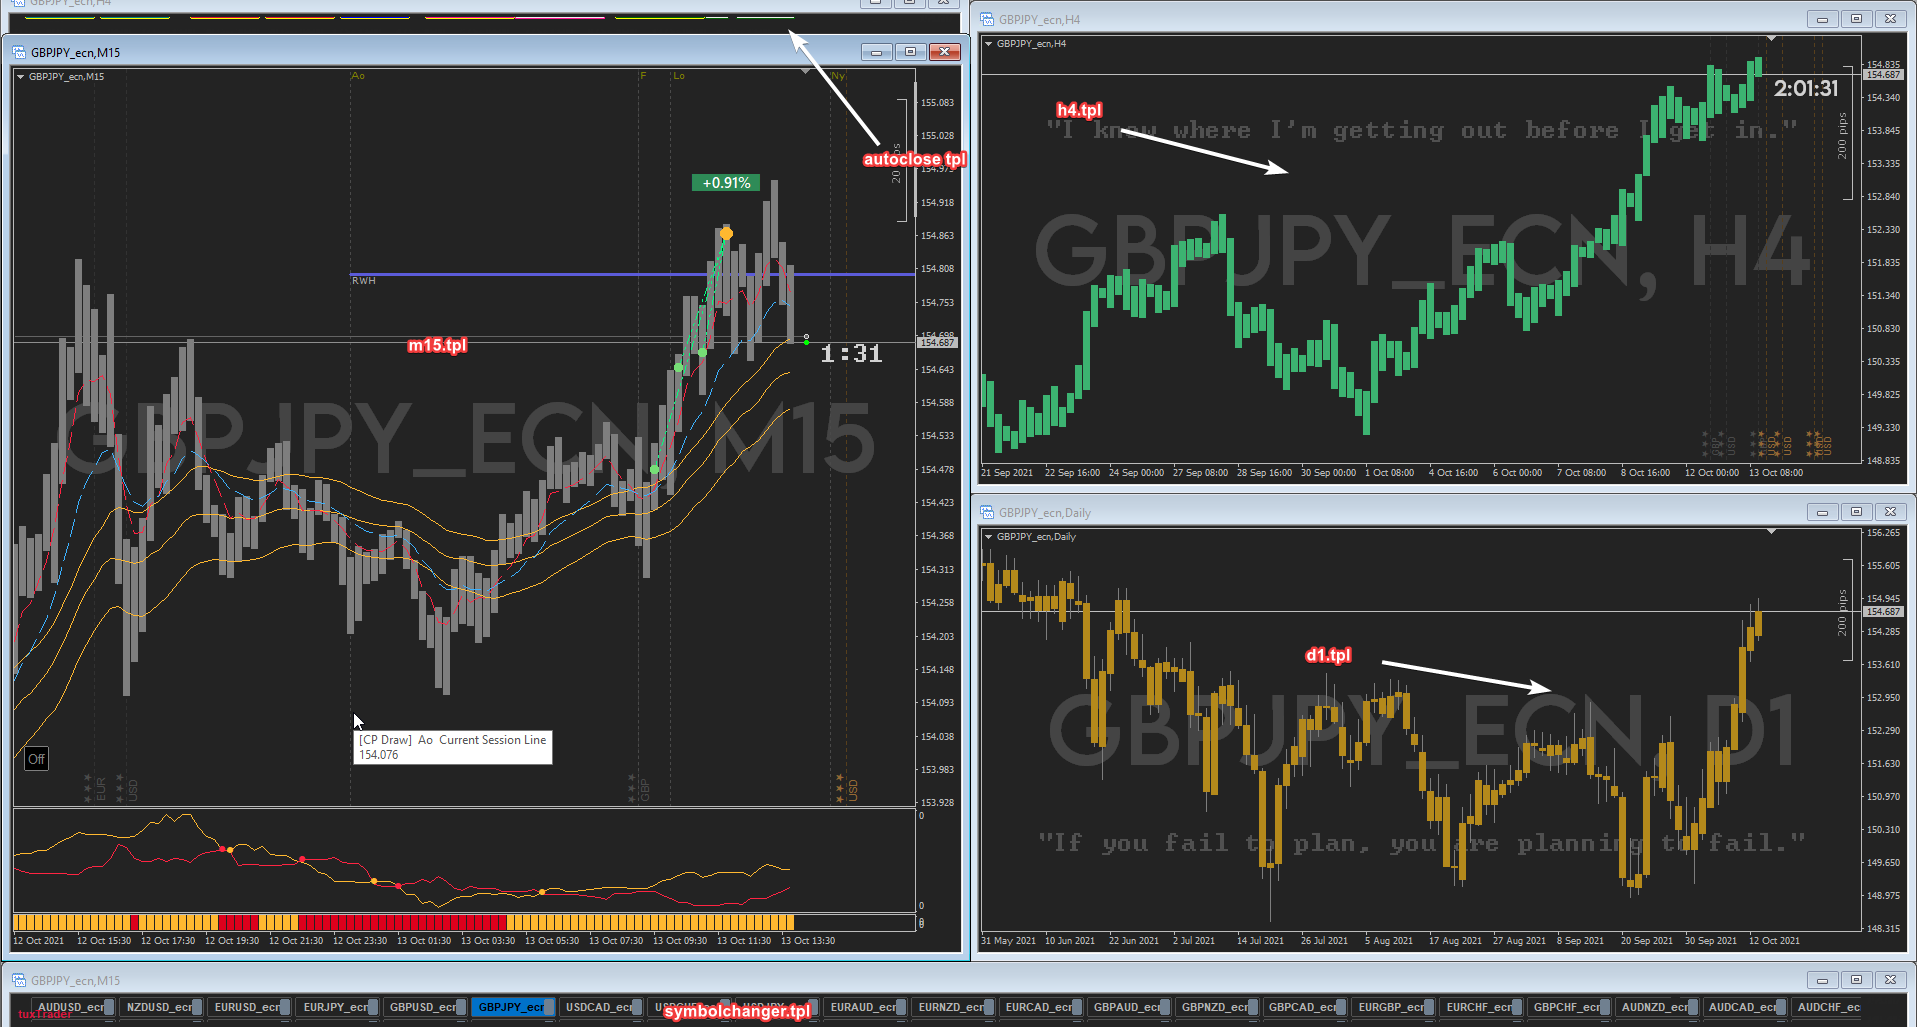Toggle the Off button on M15 chart
The height and width of the screenshot is (1027, 1917).
[36, 759]
